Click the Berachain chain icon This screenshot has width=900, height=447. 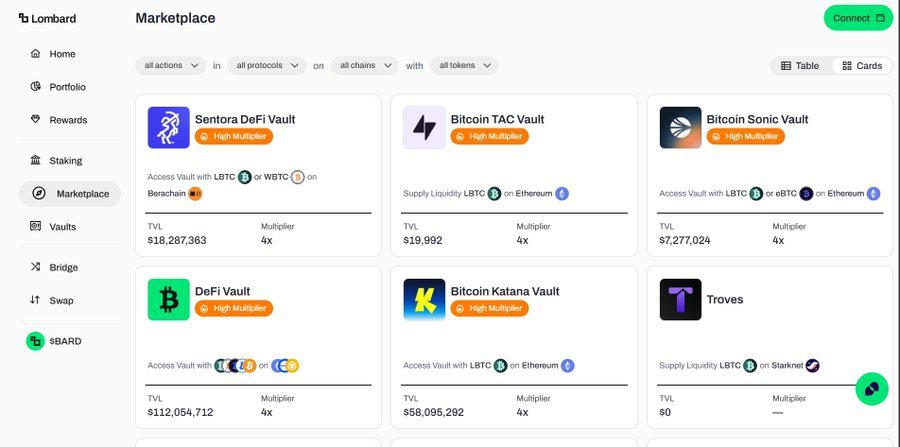point(195,193)
